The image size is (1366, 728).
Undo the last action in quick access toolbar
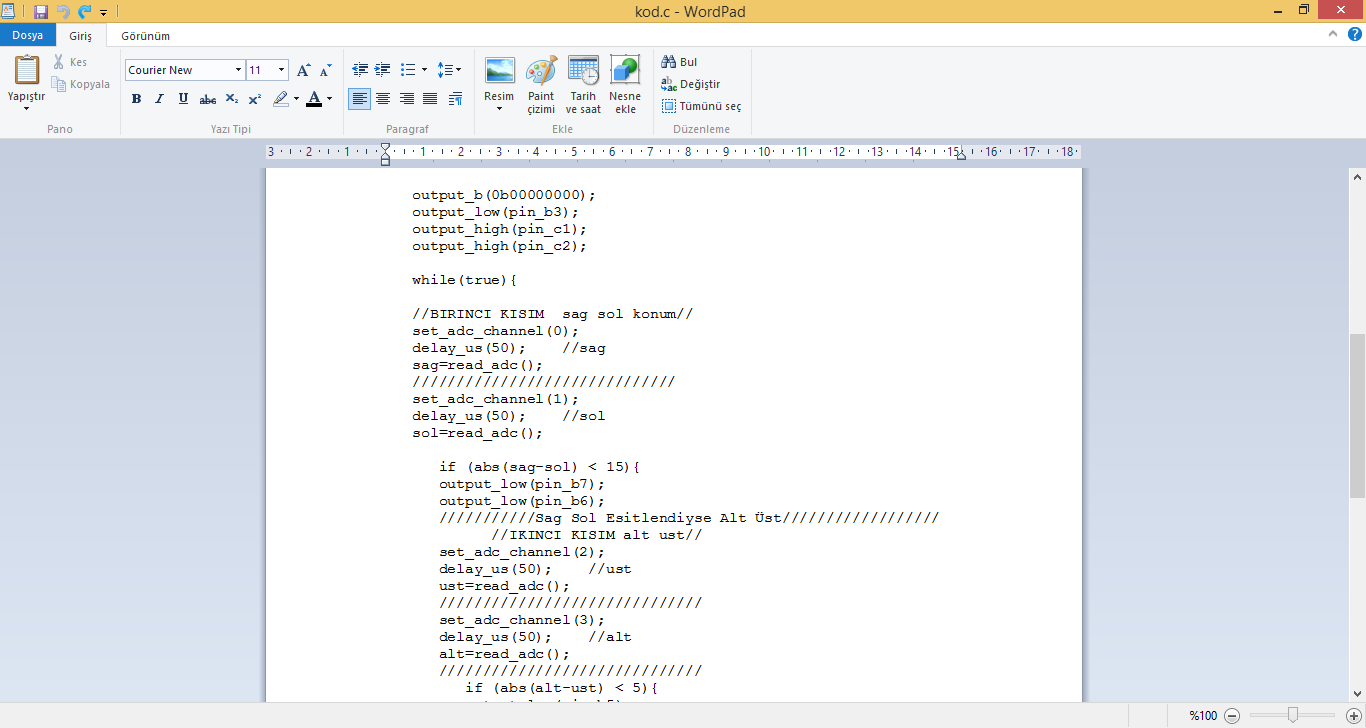(x=63, y=12)
